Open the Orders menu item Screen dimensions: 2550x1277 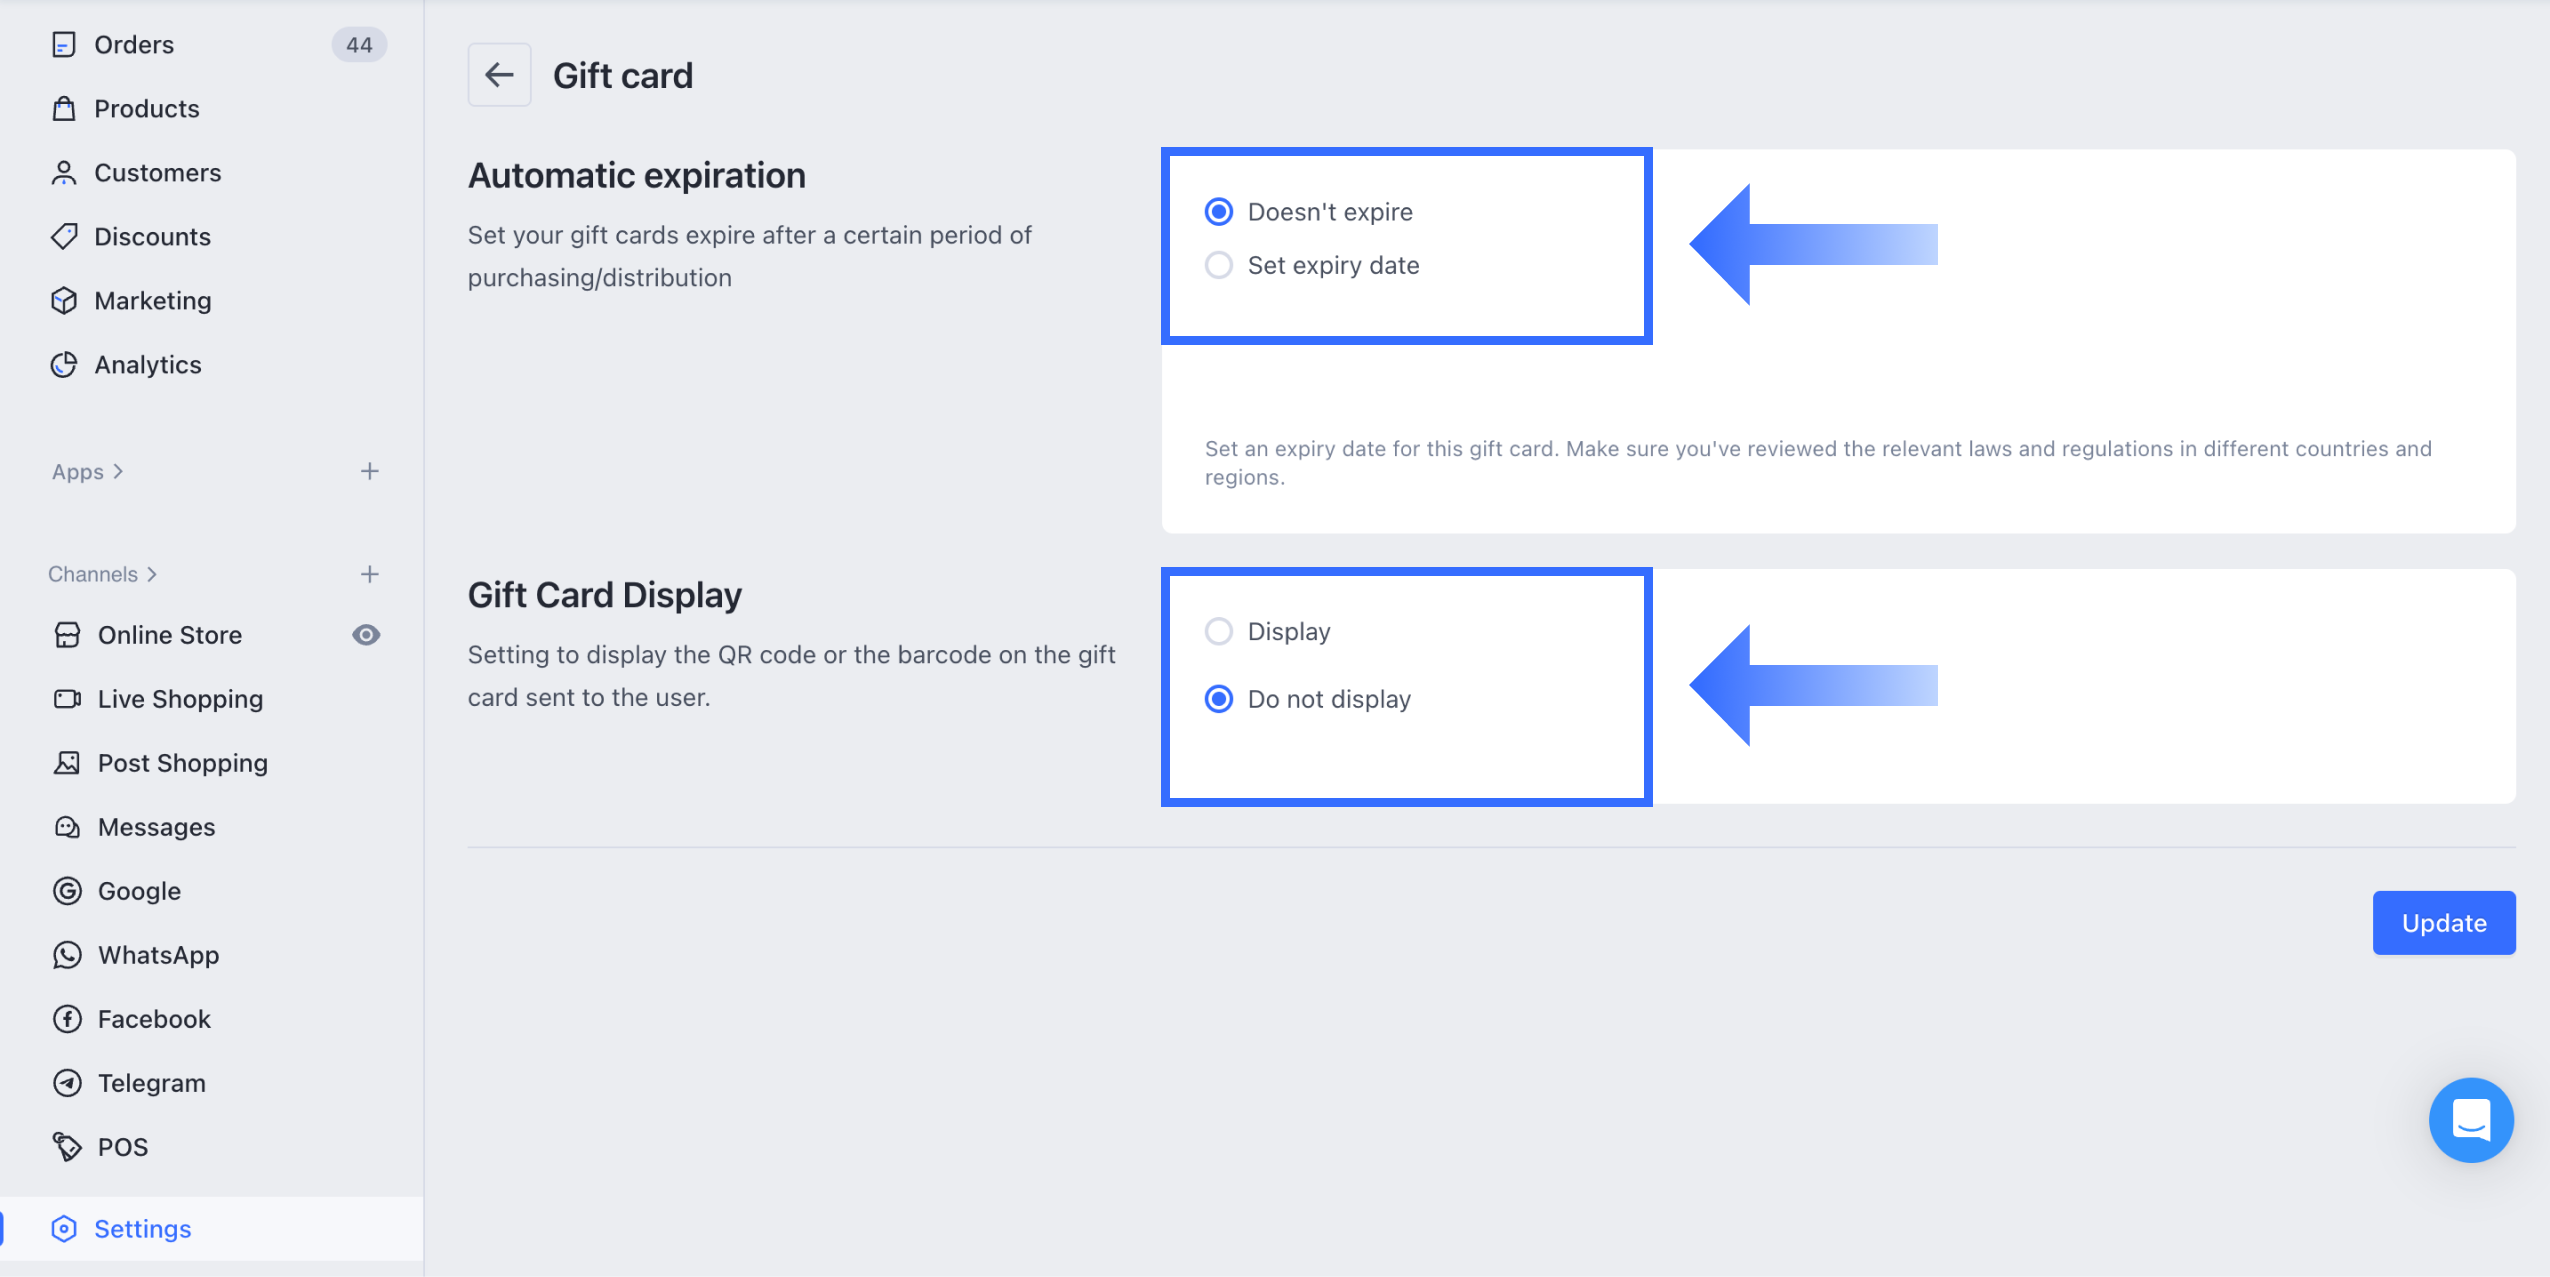coord(134,45)
